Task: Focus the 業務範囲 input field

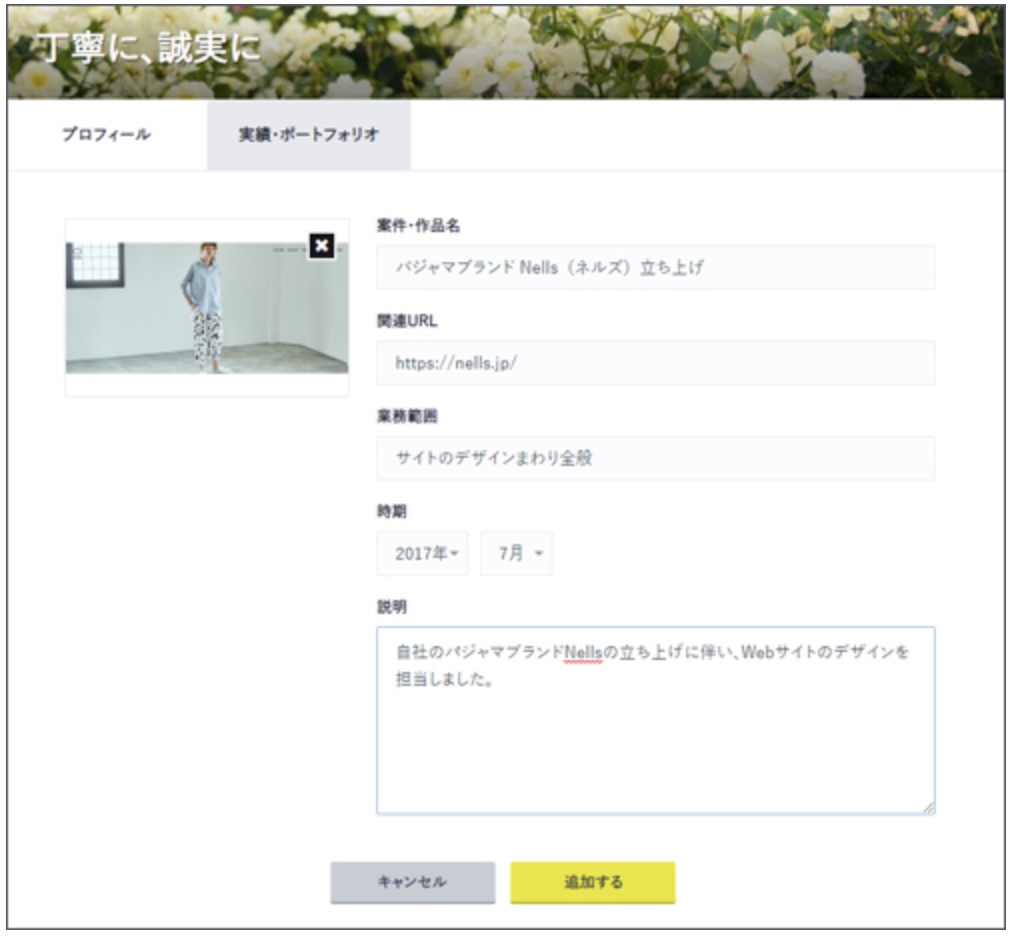Action: coord(656,458)
